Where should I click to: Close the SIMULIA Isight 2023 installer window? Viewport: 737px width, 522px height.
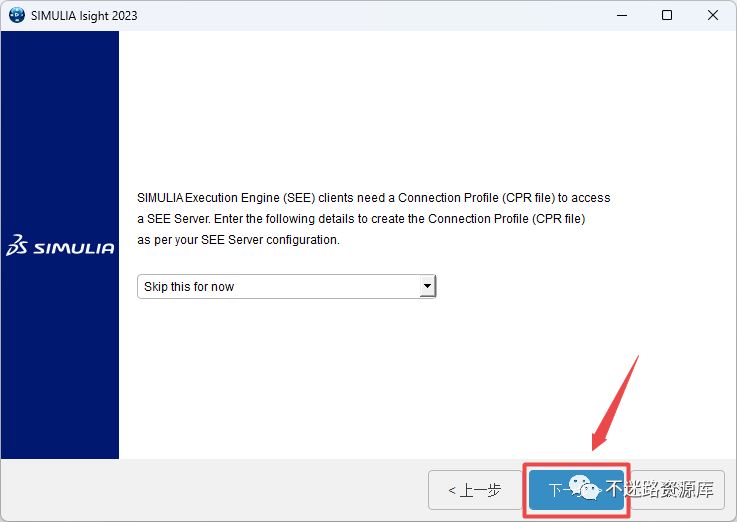click(x=713, y=16)
